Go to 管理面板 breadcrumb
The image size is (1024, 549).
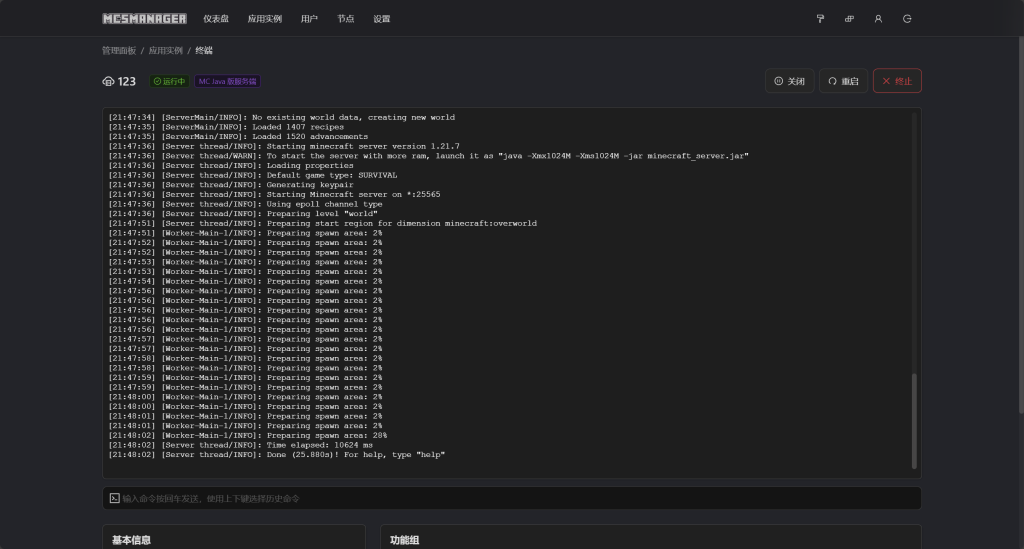(x=119, y=50)
